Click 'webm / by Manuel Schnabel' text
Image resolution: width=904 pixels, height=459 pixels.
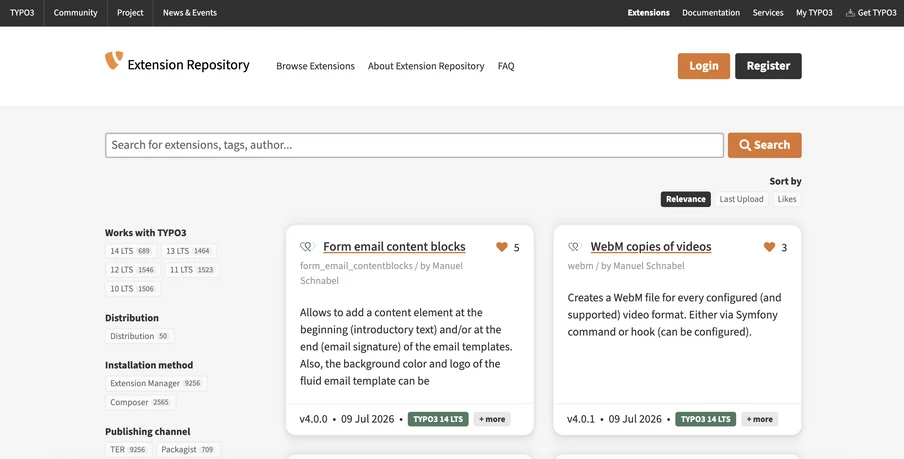(626, 266)
